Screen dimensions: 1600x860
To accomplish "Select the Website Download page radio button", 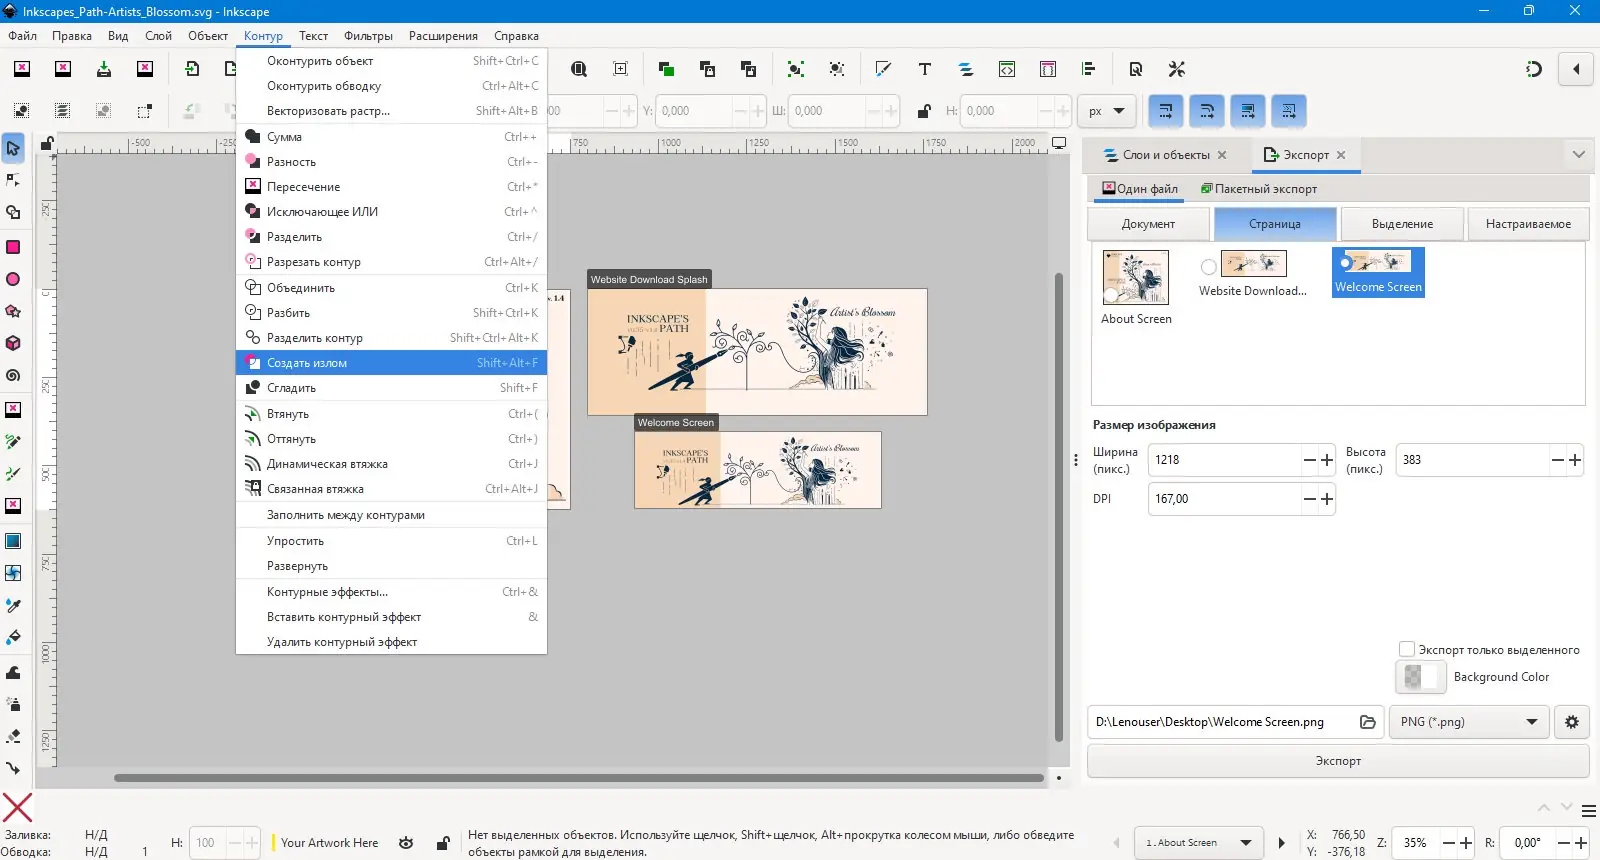I will [1209, 267].
